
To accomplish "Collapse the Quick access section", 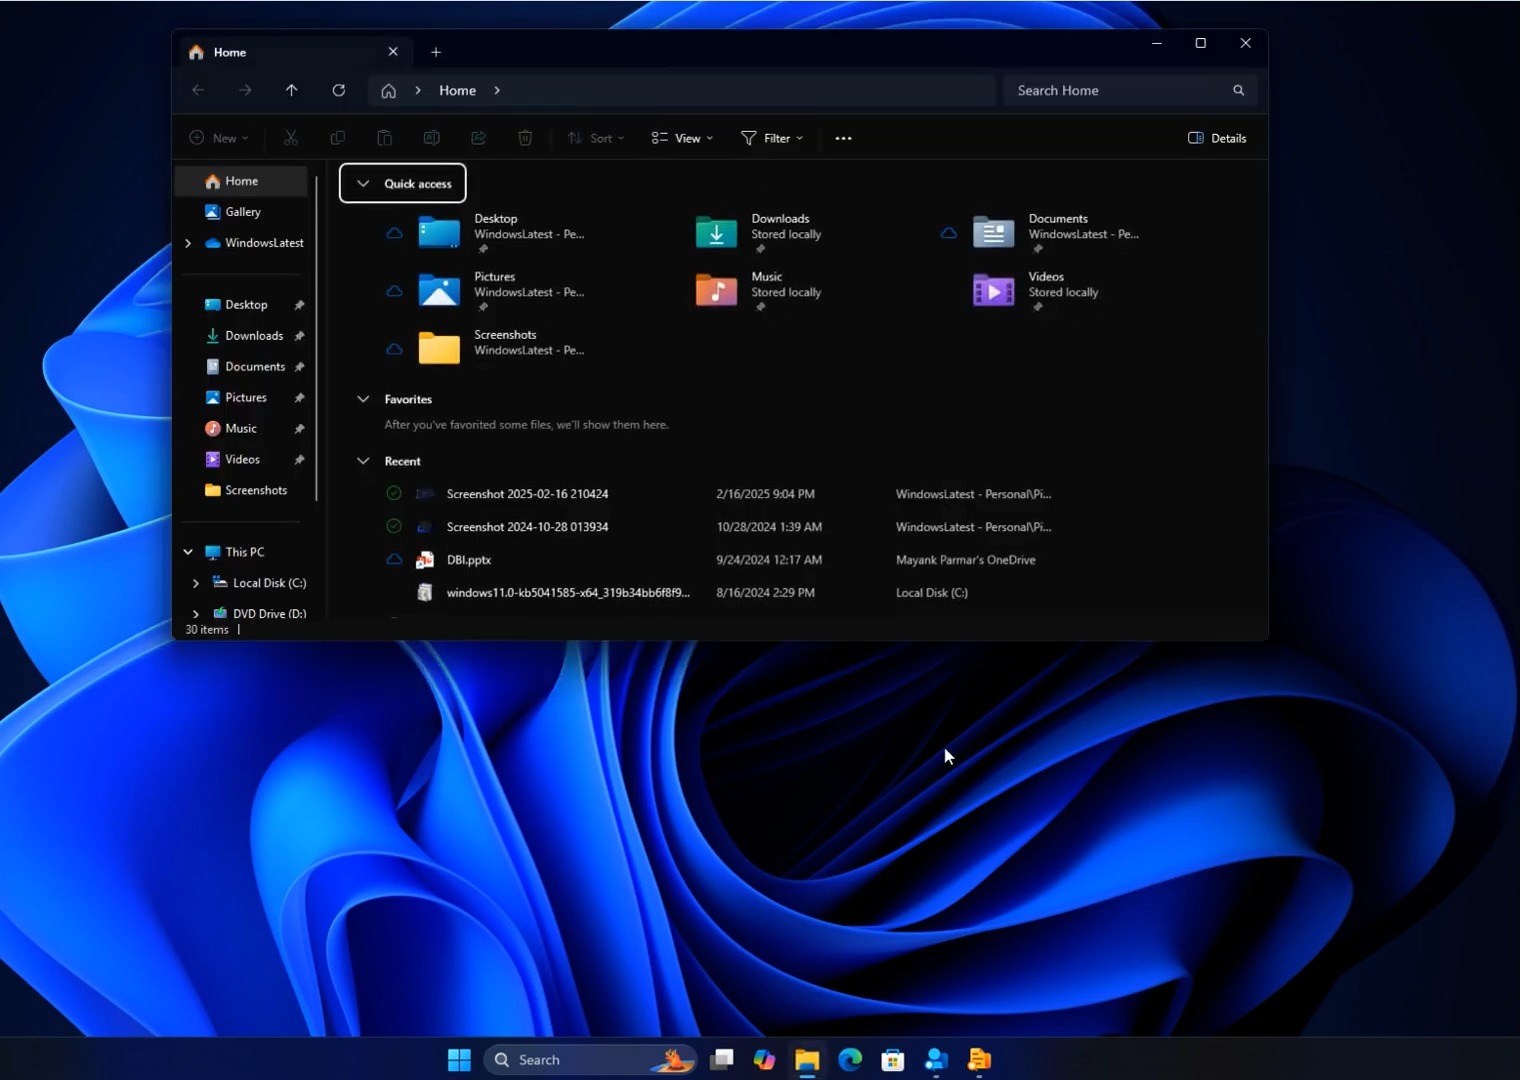I will pos(363,184).
